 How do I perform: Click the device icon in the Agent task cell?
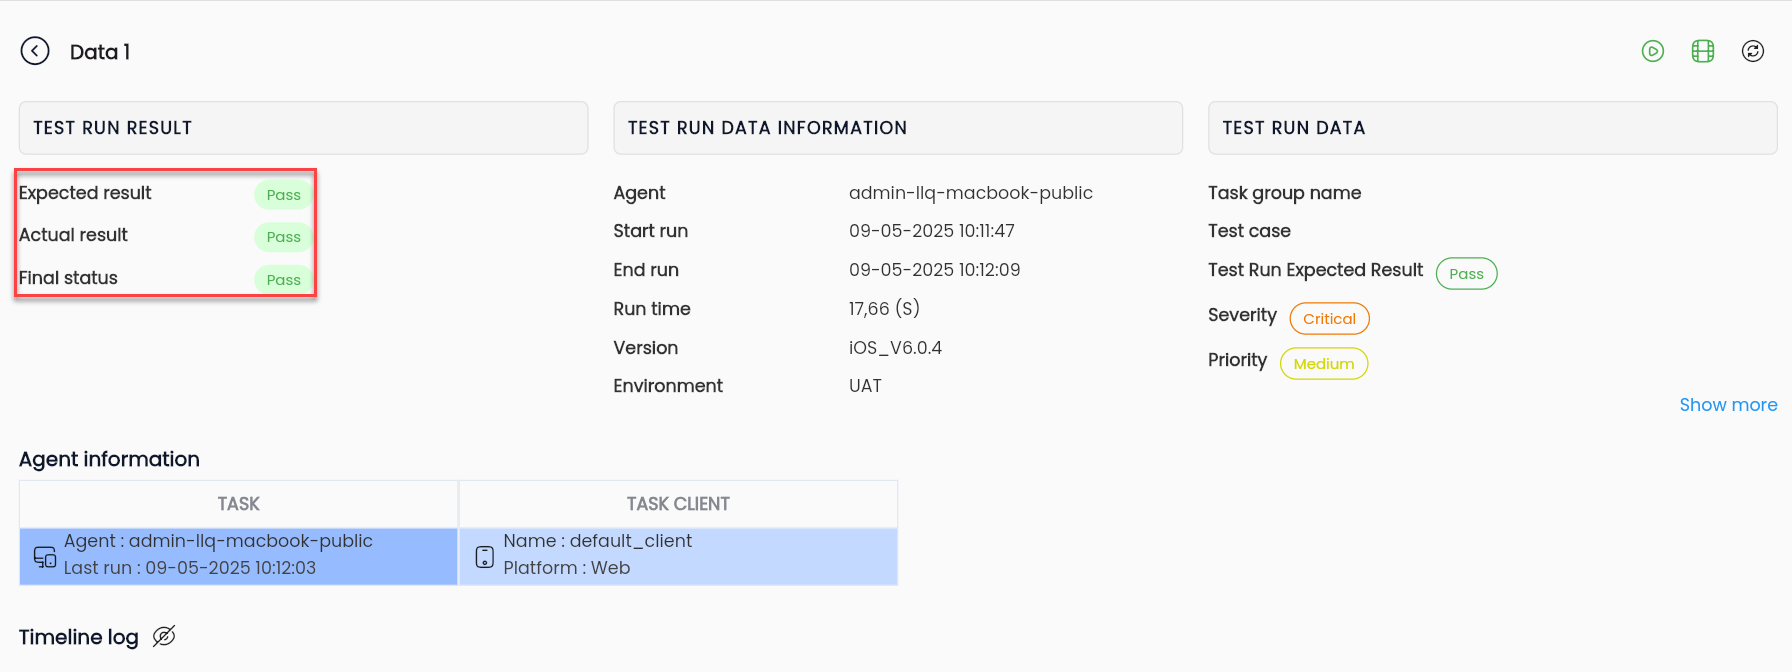pyautogui.click(x=45, y=557)
